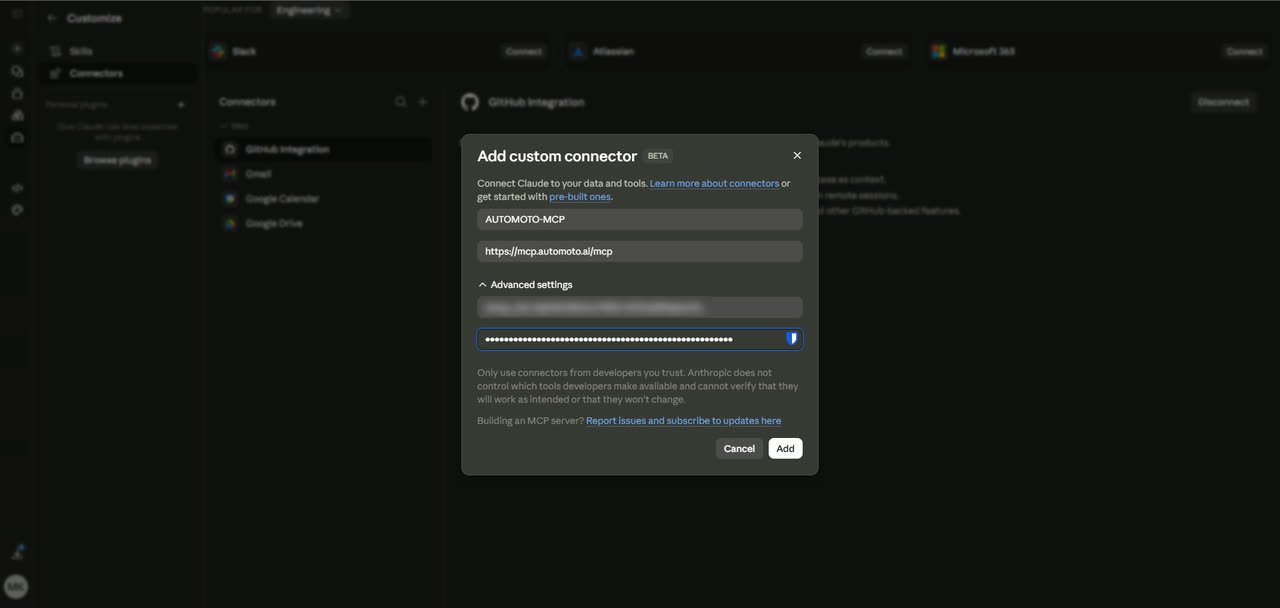Confirm with the Add button
Screen dimensions: 1280x608
pyautogui.click(x=785, y=449)
